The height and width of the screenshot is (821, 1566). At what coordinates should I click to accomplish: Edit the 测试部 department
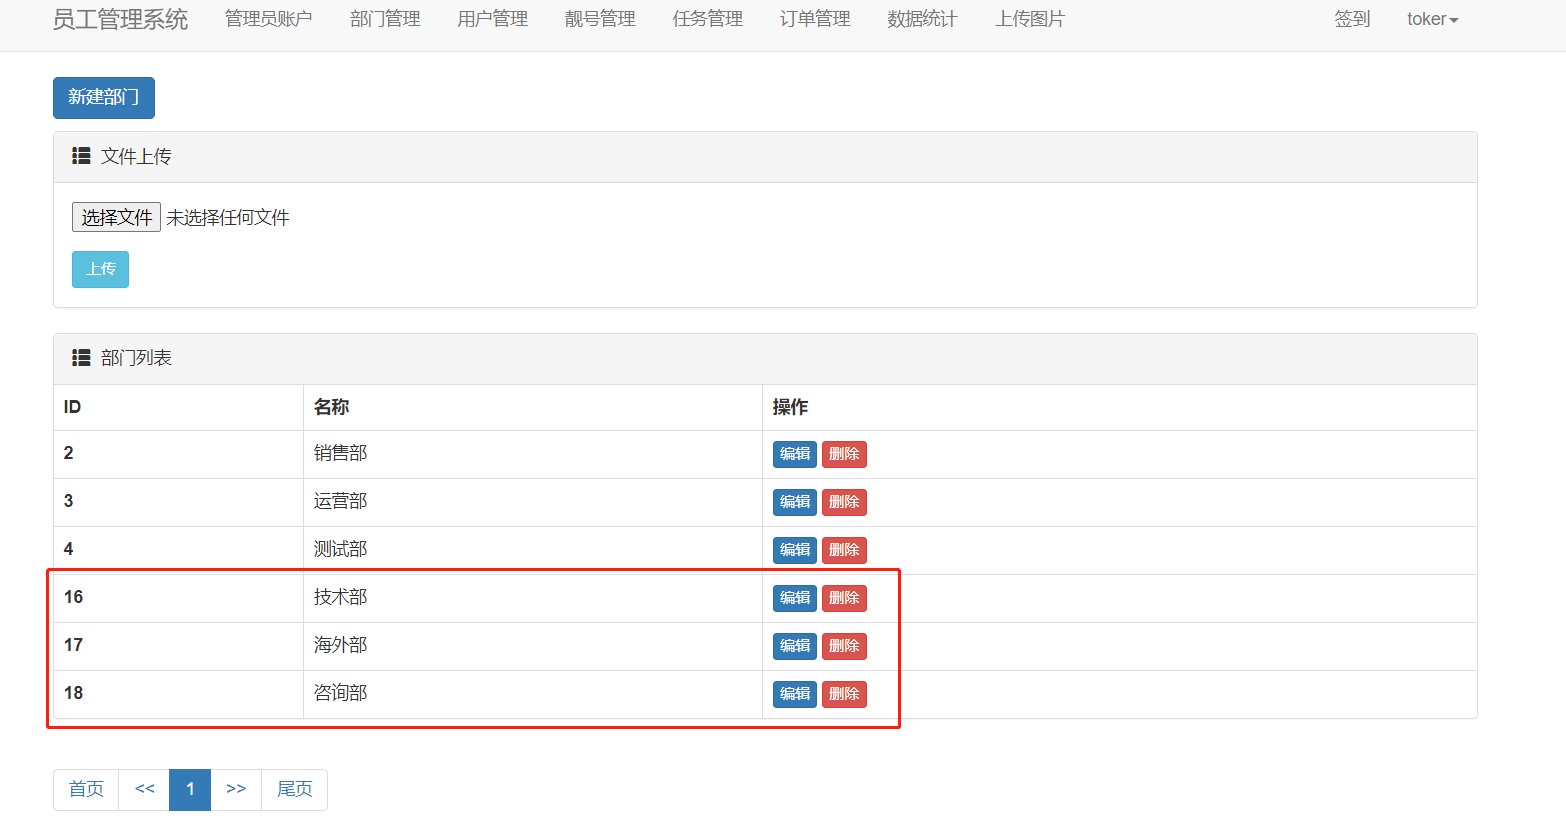(795, 550)
